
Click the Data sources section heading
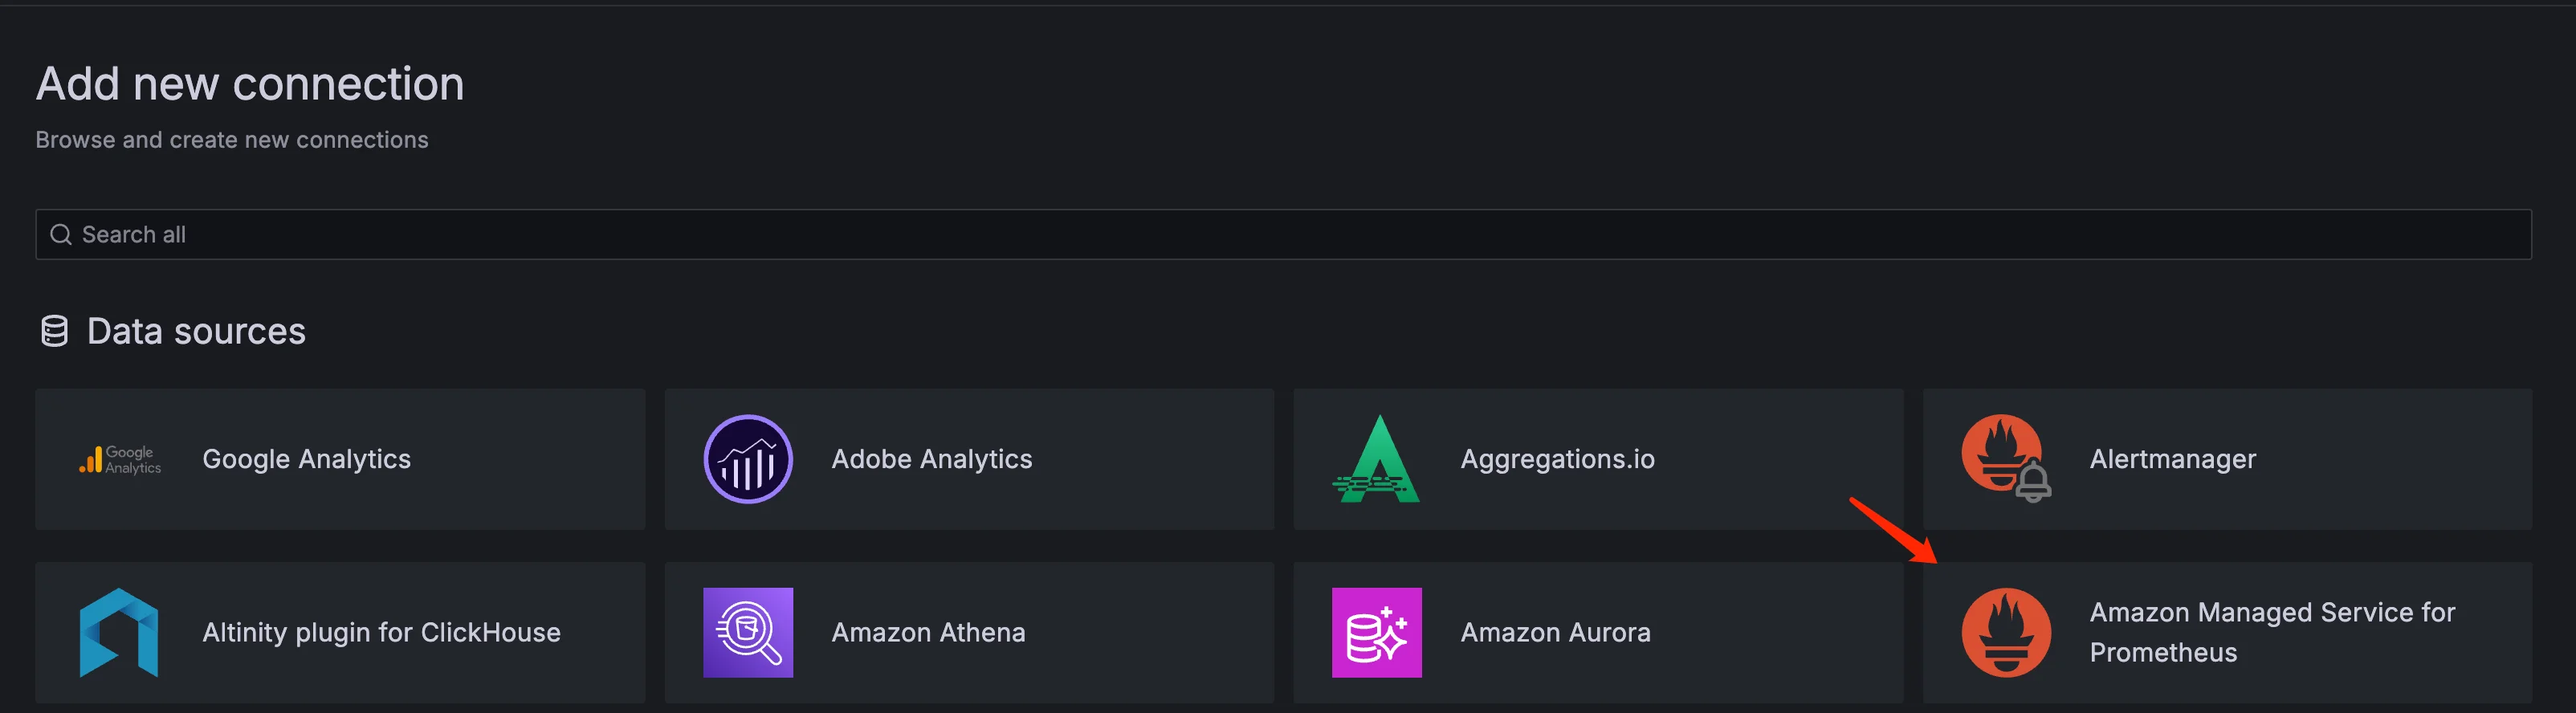(196, 331)
